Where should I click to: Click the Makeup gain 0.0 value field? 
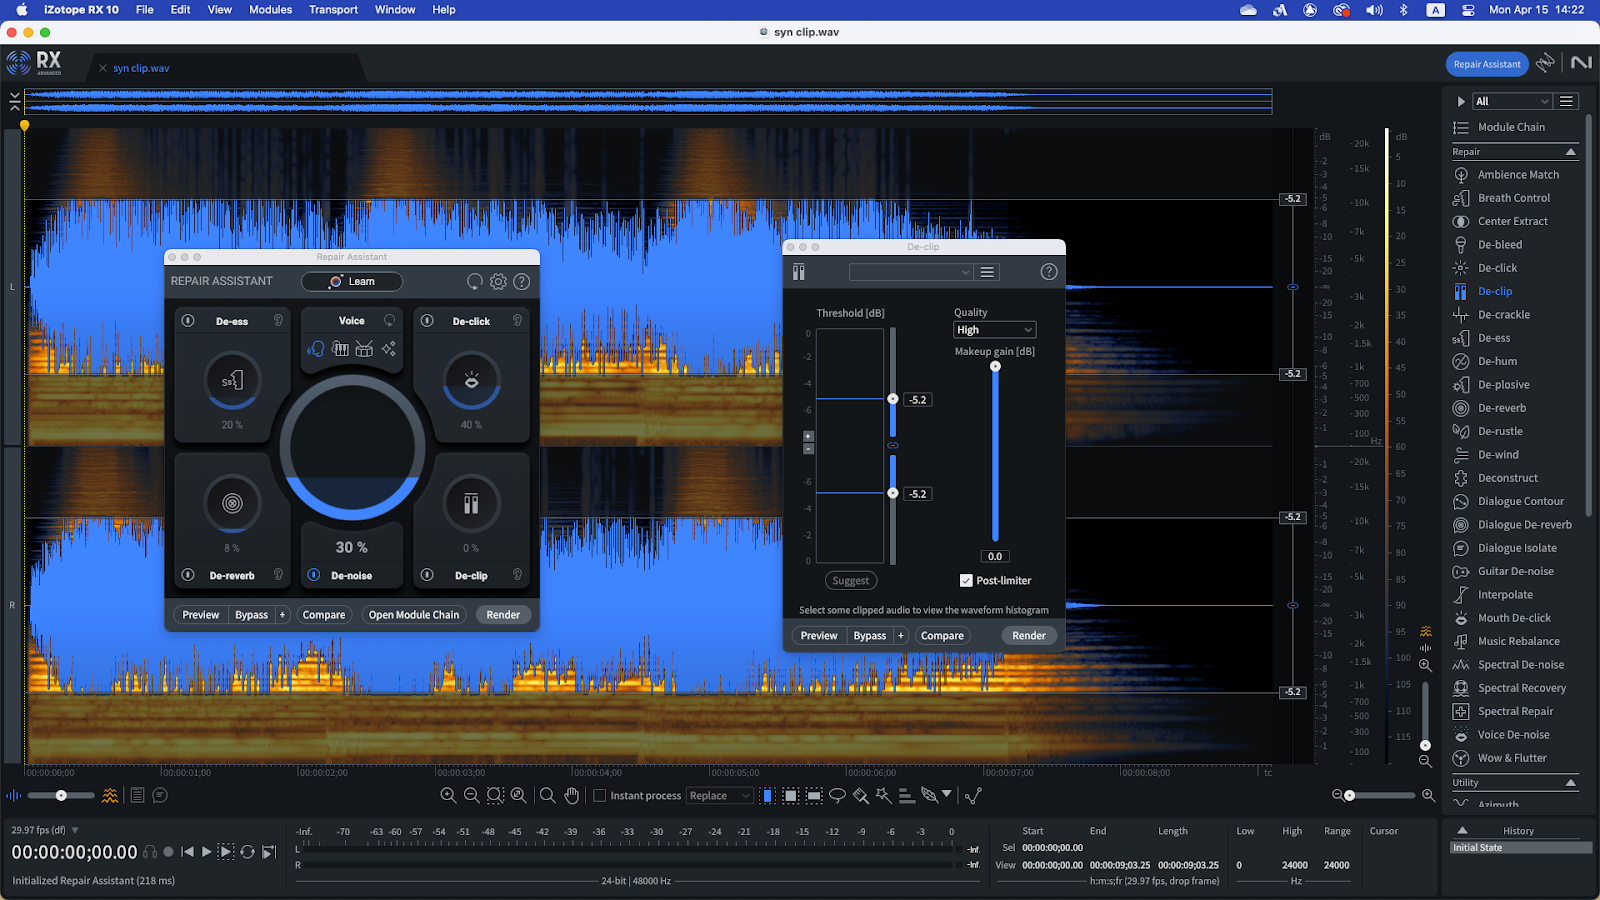[x=995, y=557]
